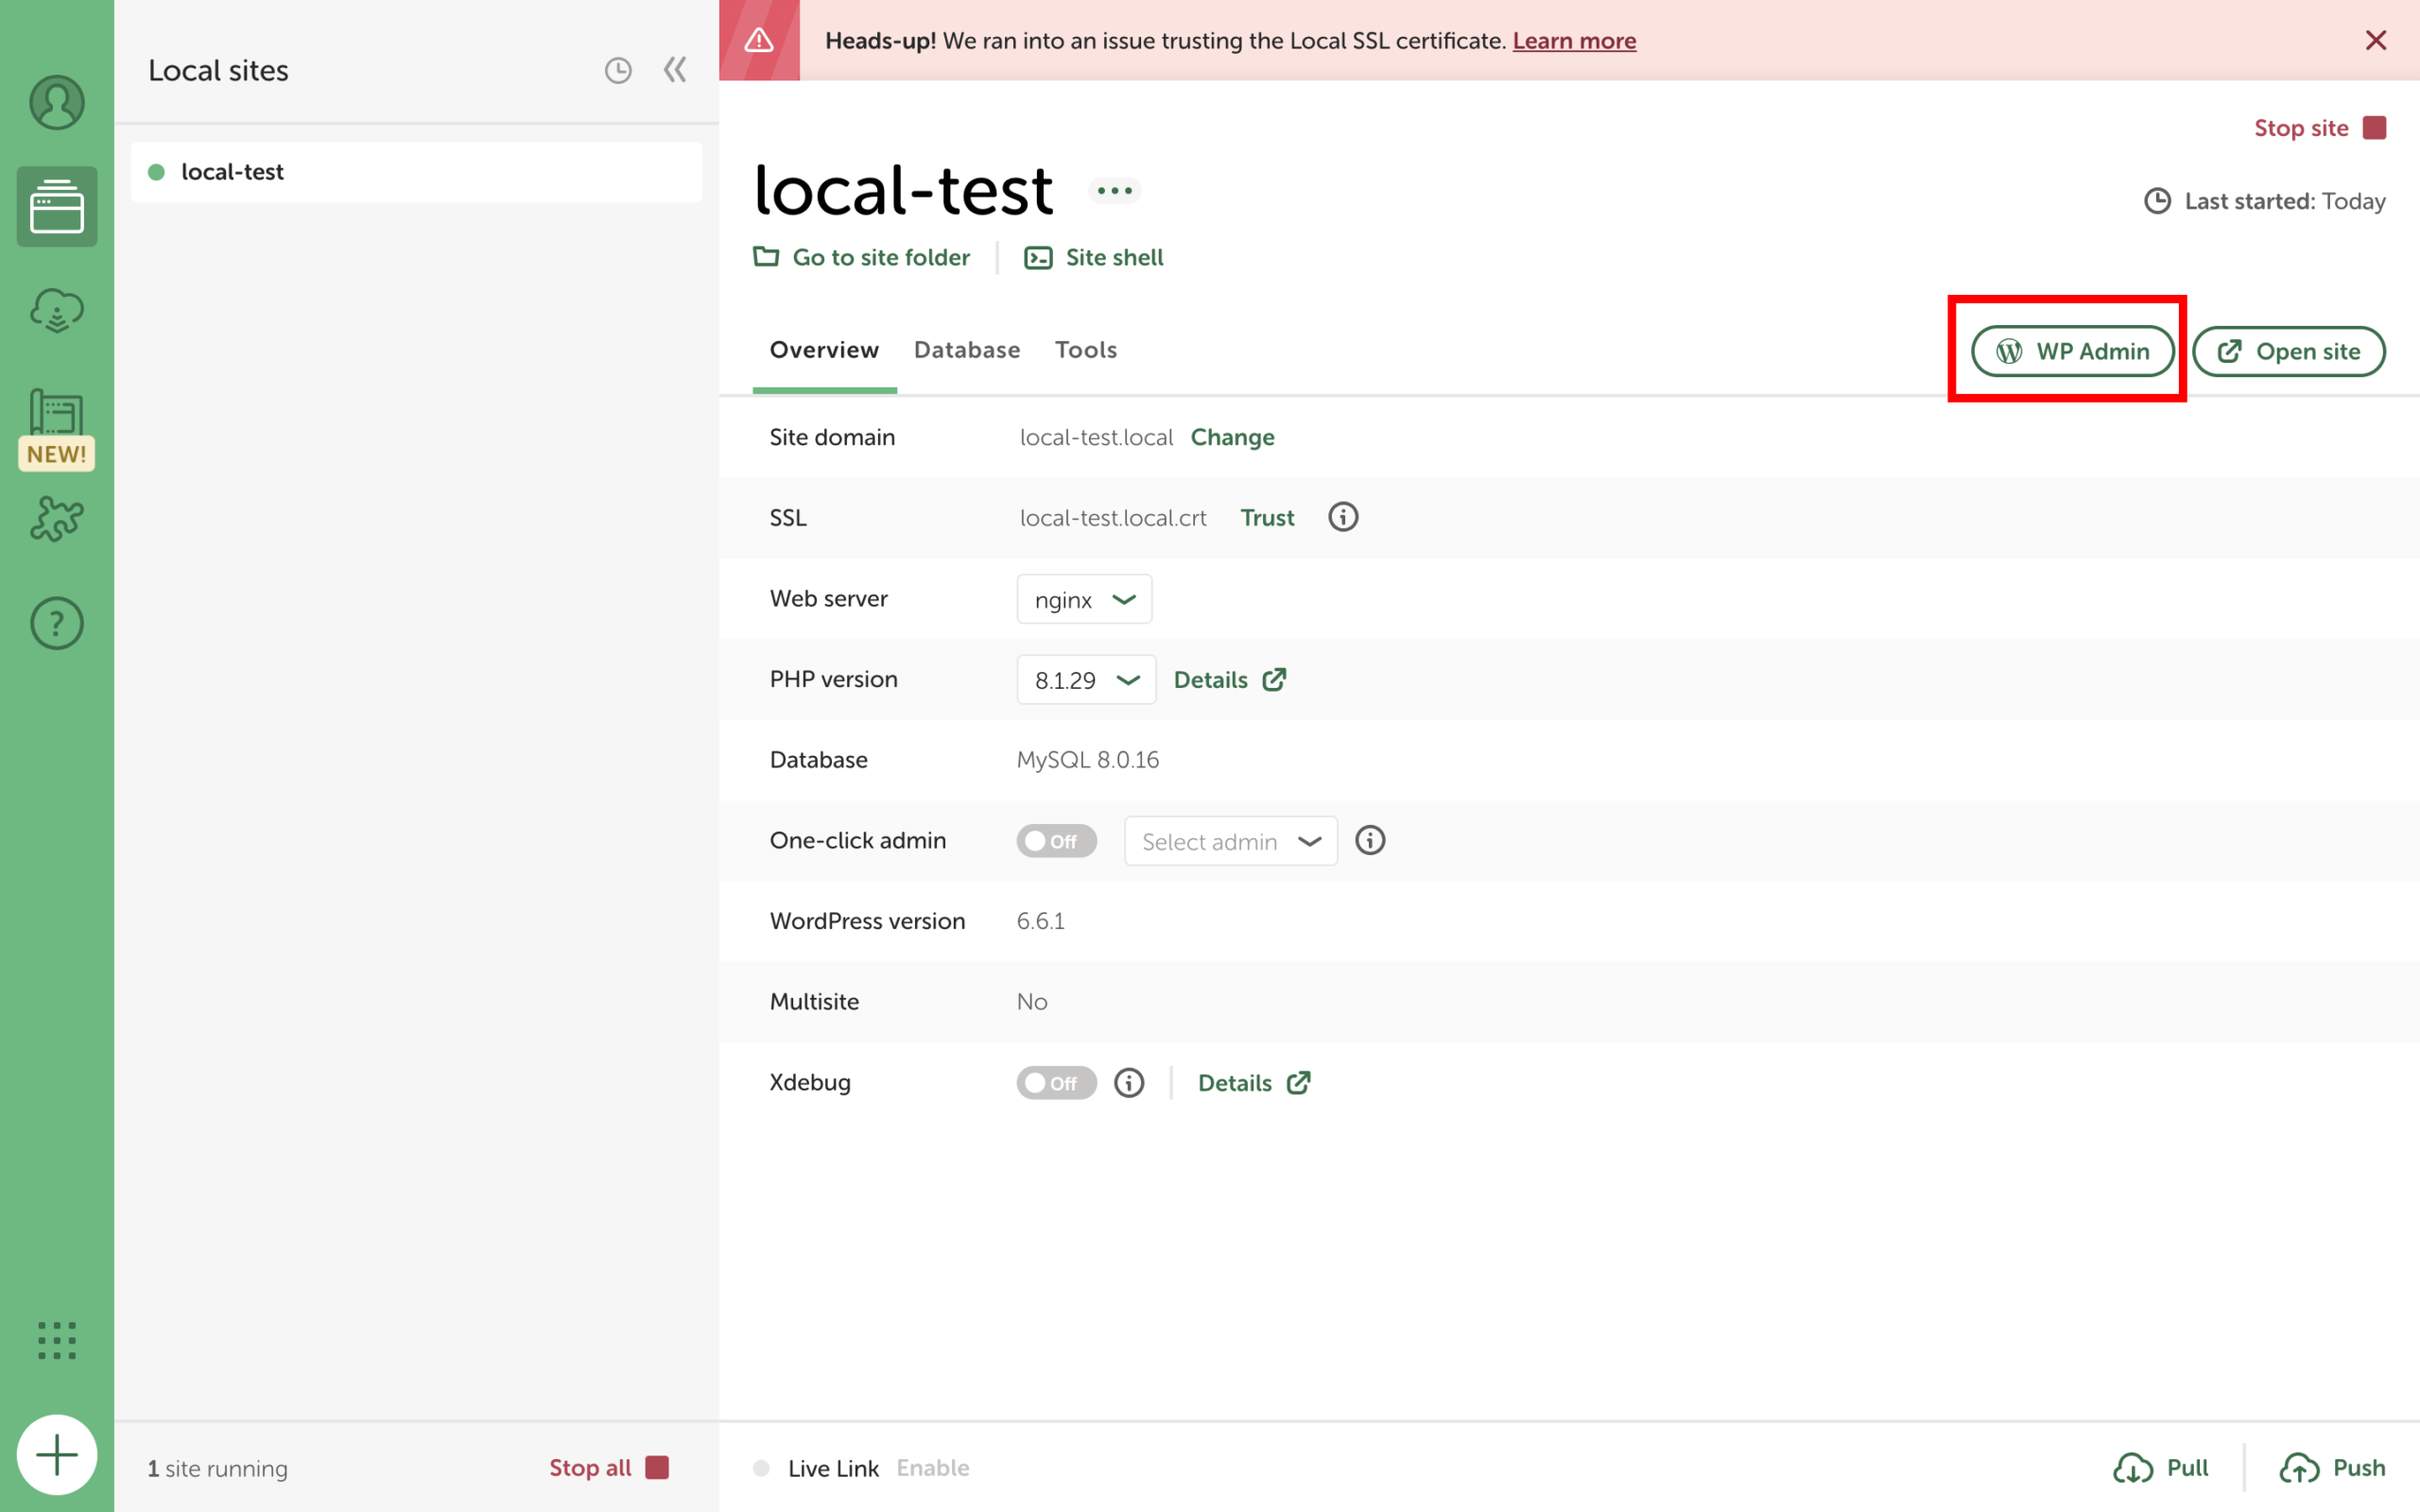Switch to the Overview tab
The height and width of the screenshot is (1512, 2420).
824,350
